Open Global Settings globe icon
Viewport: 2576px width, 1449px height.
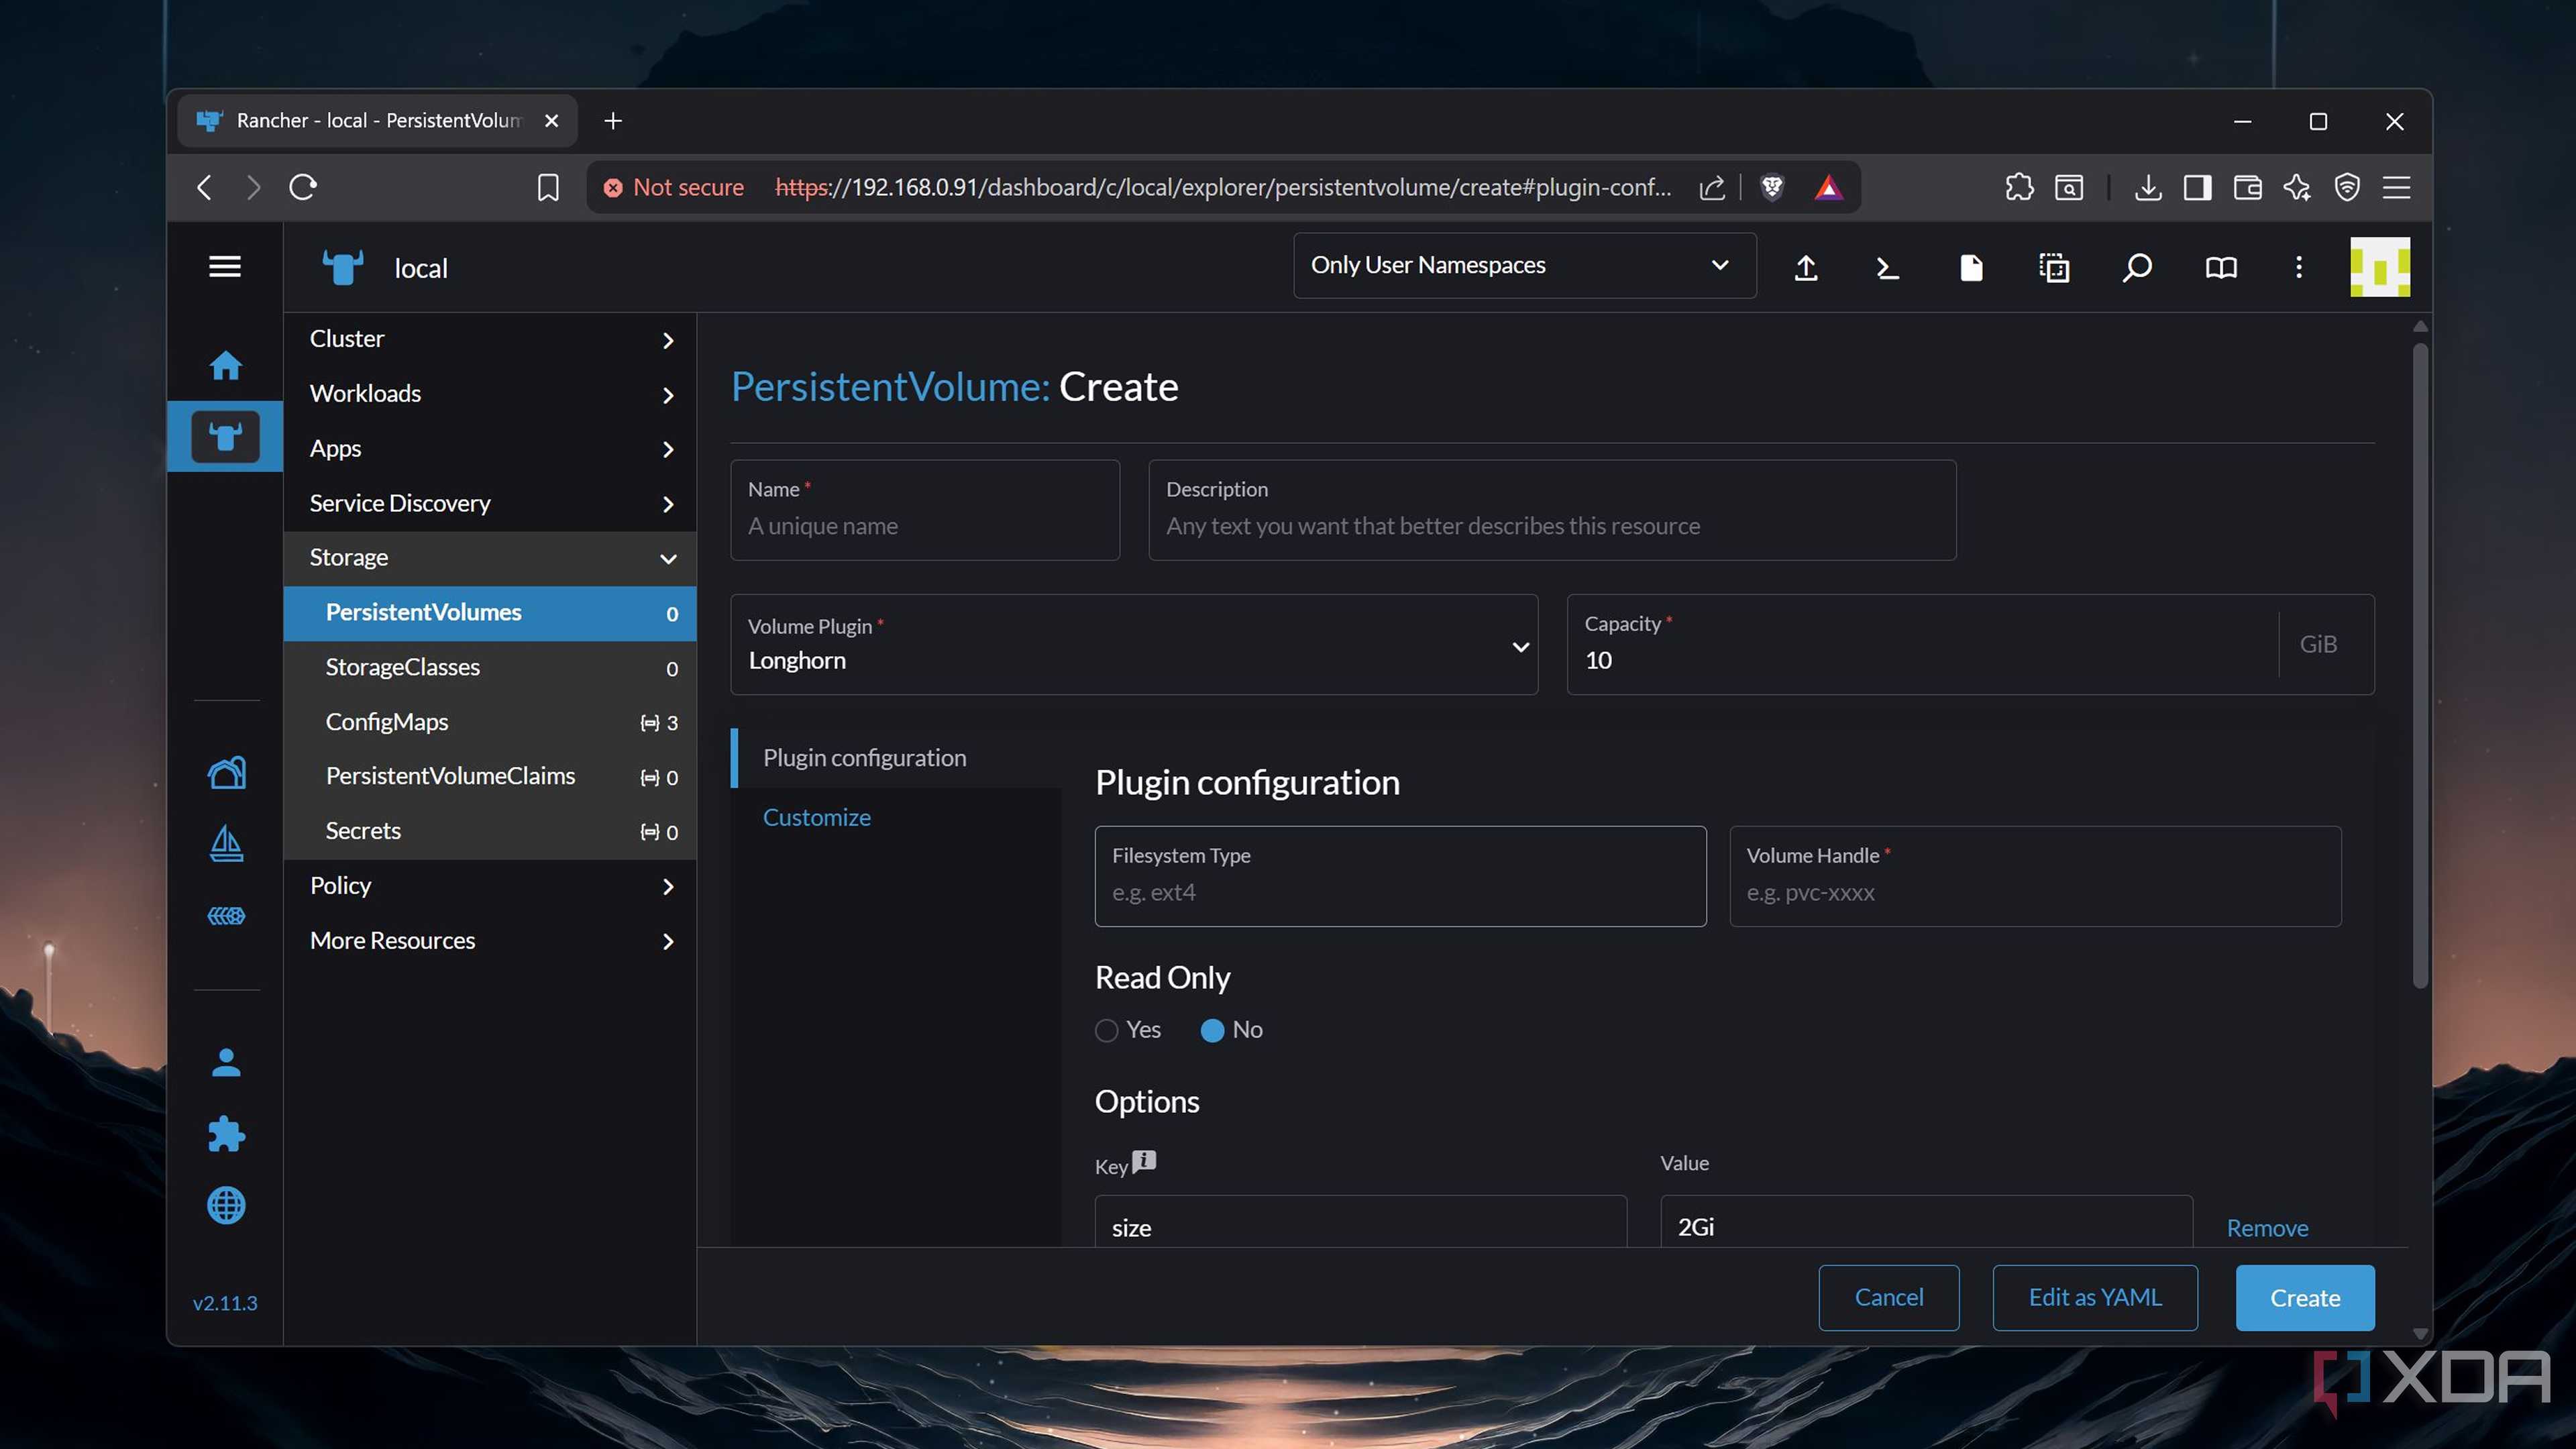click(x=226, y=1205)
